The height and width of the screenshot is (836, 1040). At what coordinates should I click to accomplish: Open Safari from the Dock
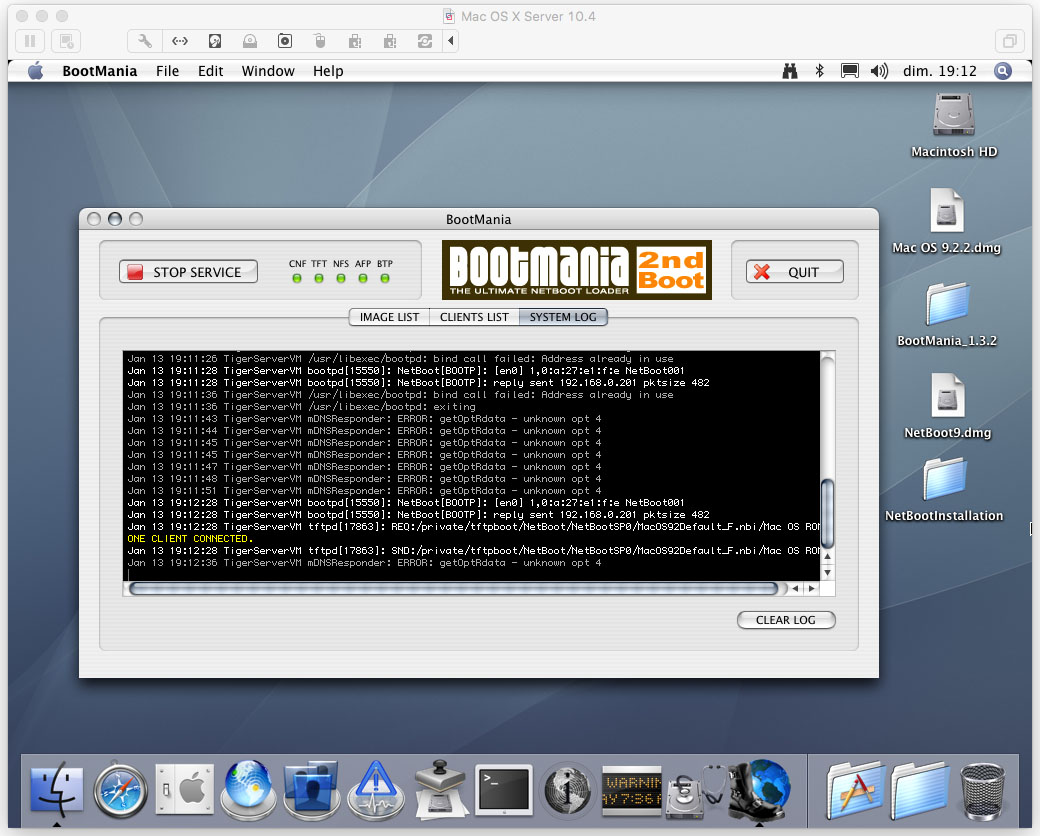(120, 791)
